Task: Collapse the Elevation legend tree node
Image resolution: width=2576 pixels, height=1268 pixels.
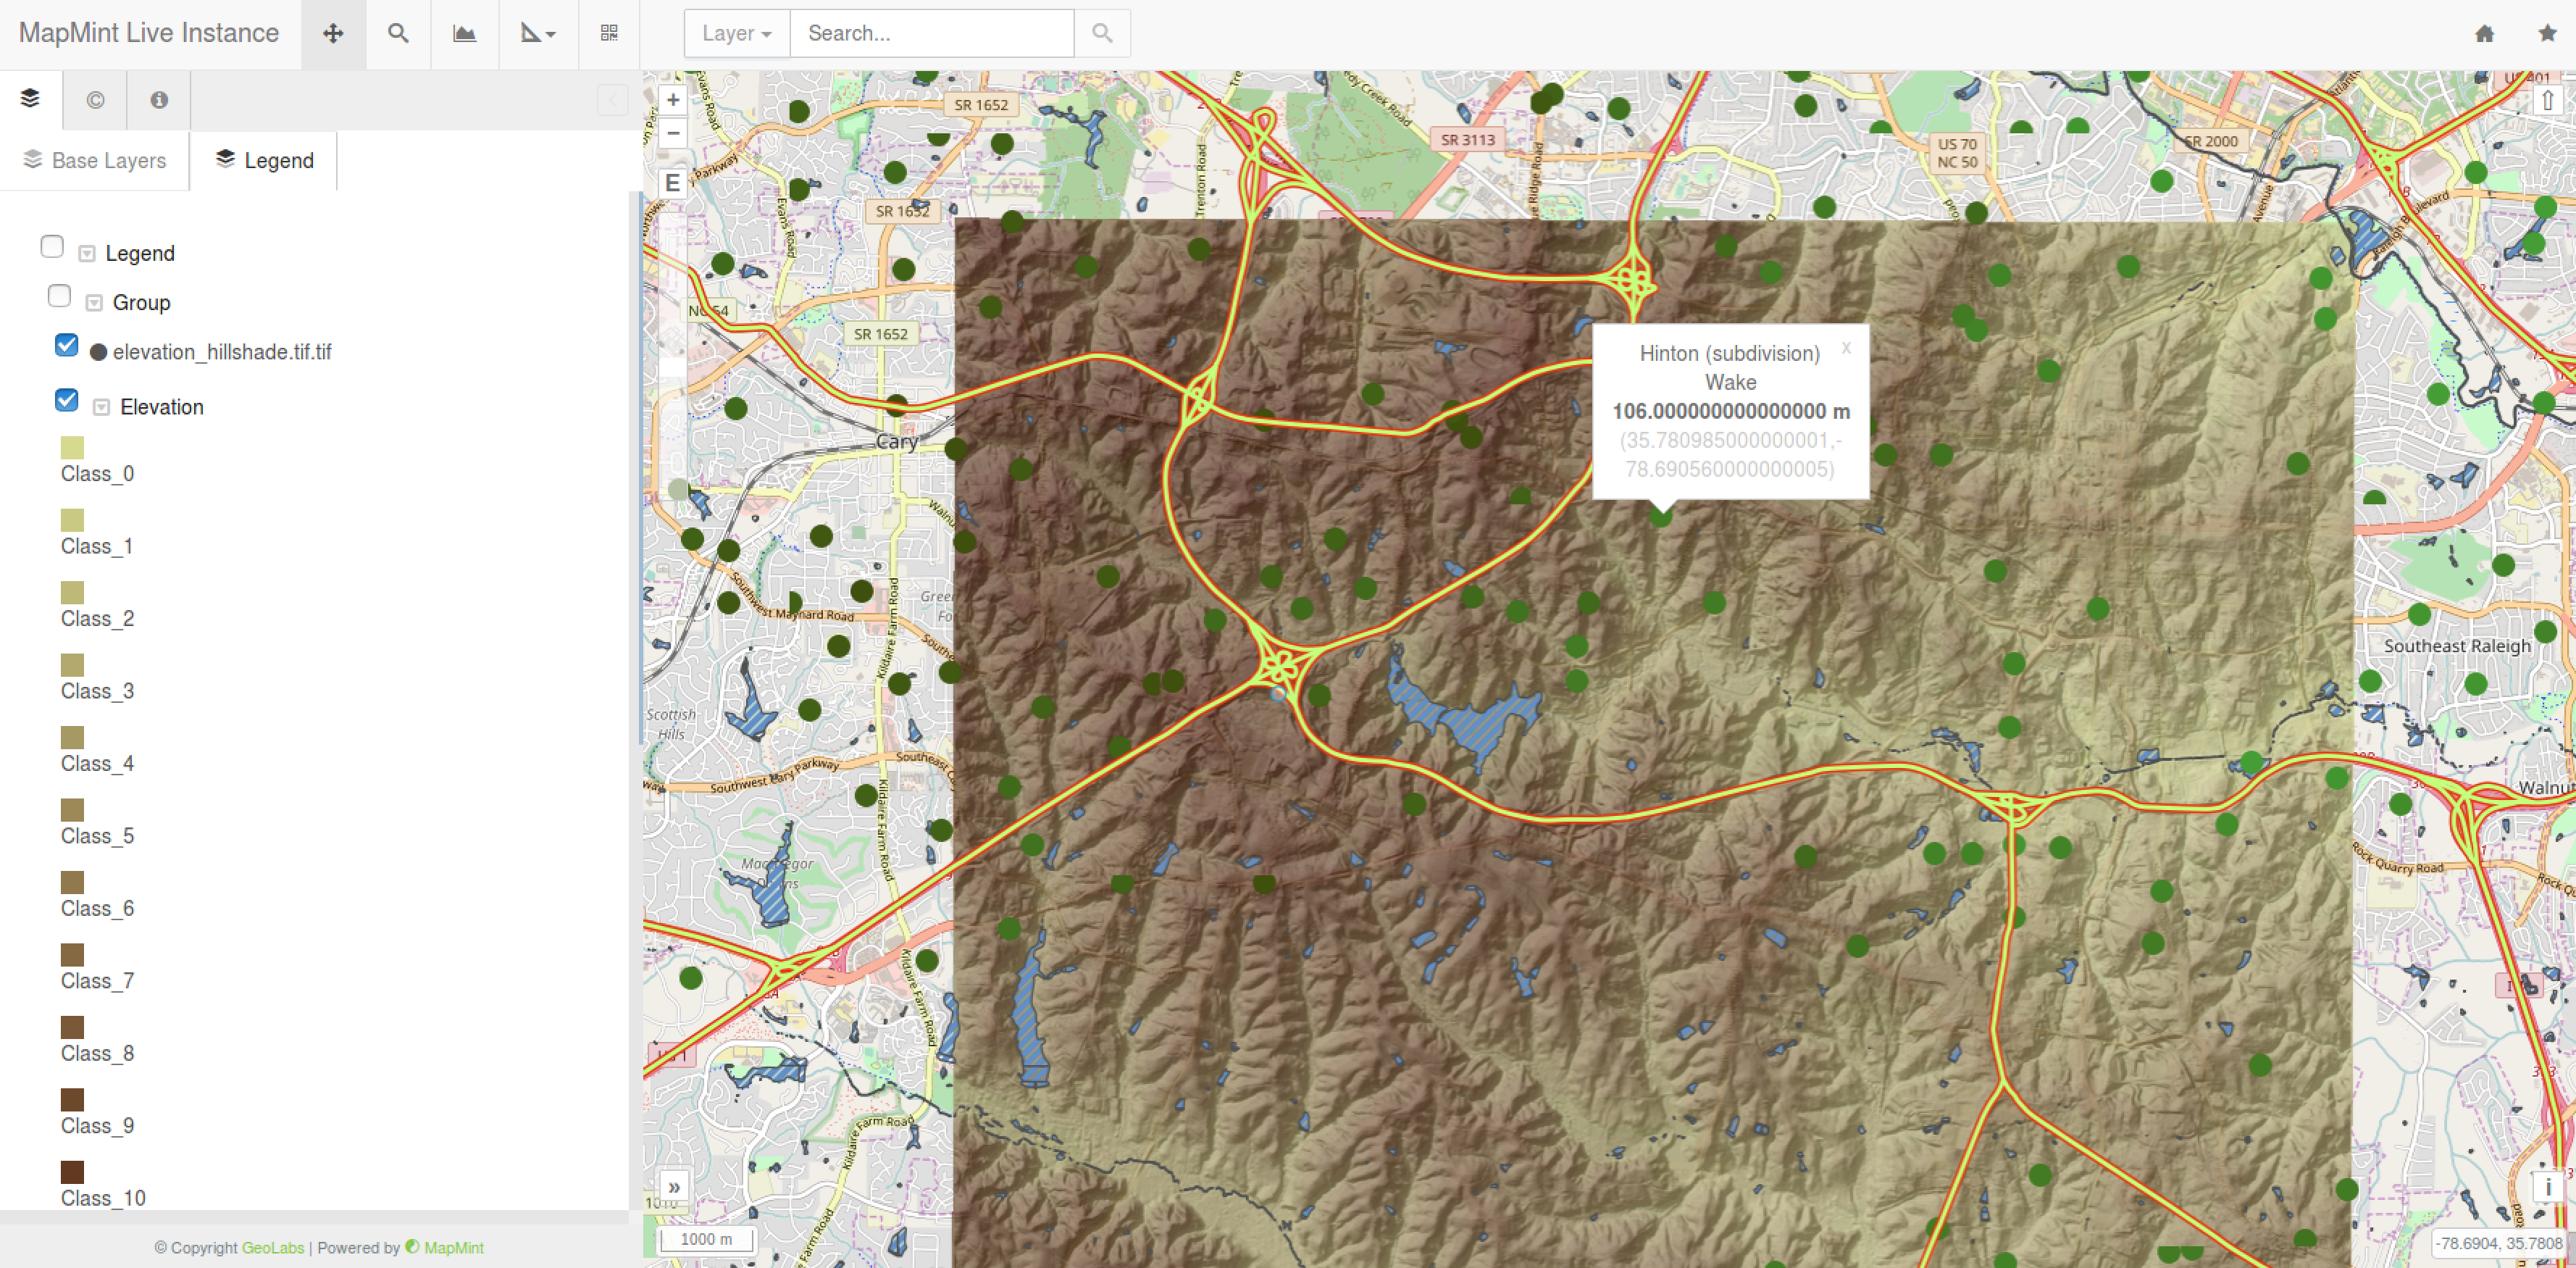Action: click(x=100, y=407)
